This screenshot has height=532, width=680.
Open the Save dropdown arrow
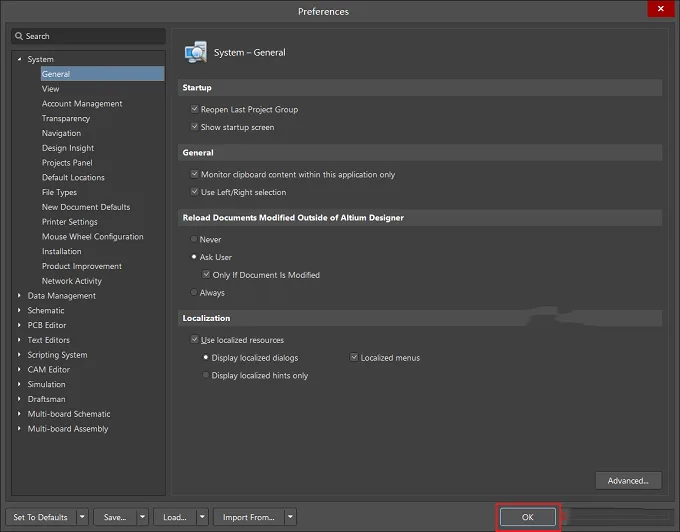(142, 517)
